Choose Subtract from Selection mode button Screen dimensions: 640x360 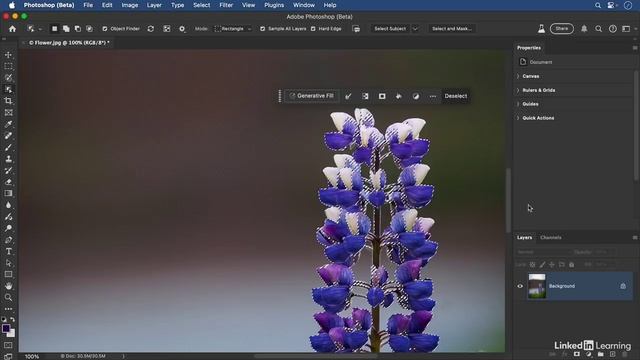[x=78, y=29]
